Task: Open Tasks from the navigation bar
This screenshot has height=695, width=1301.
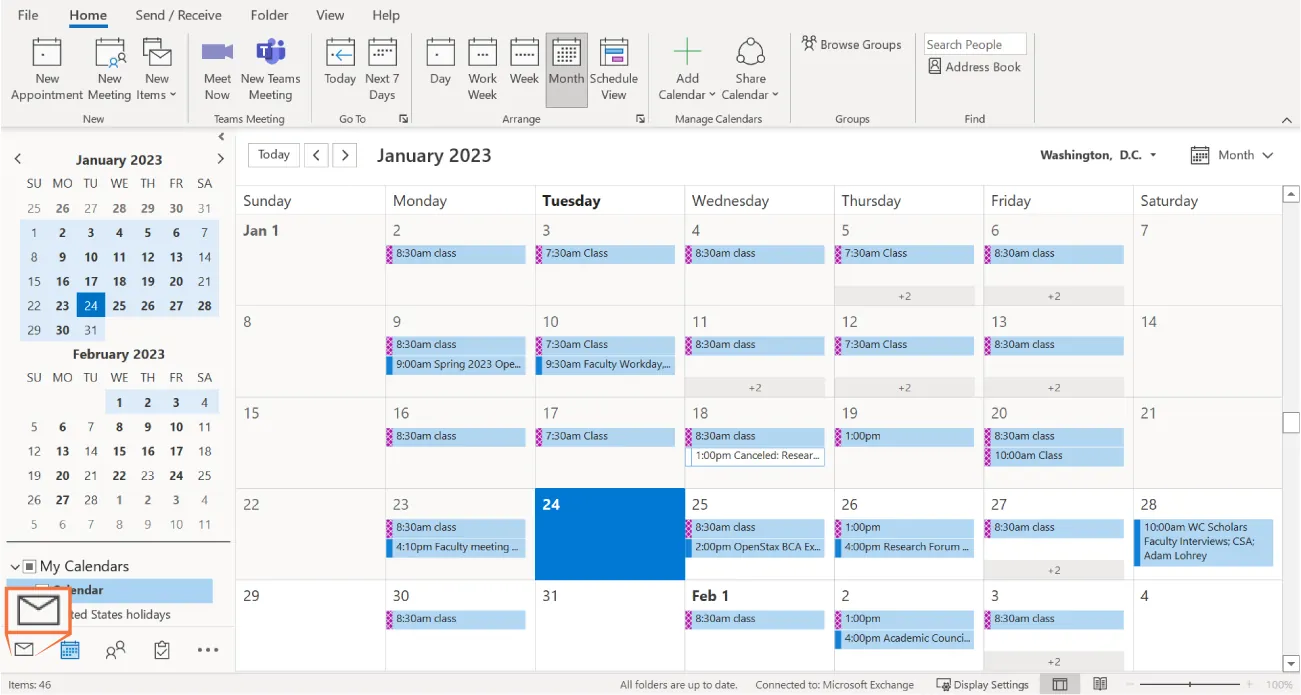Action: click(162, 650)
